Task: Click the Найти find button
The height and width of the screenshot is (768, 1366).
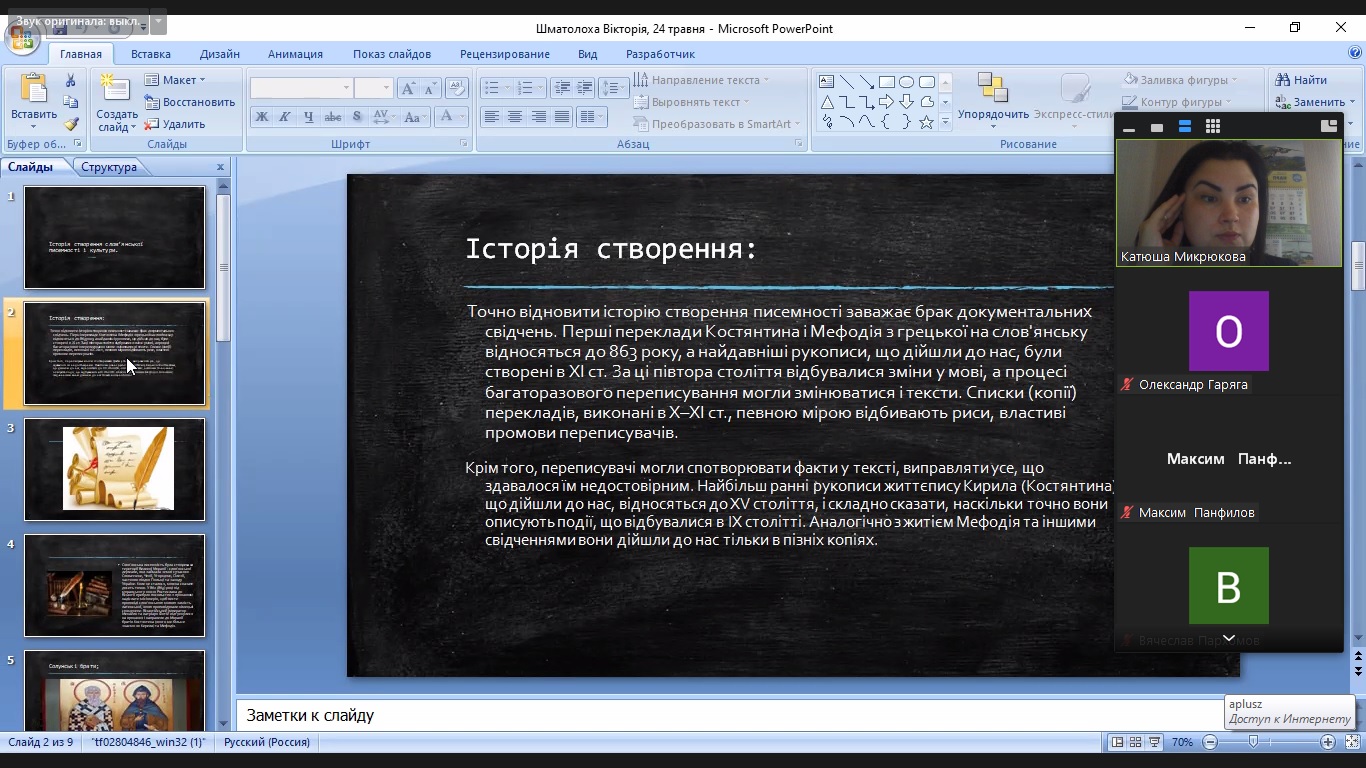Action: [x=1301, y=80]
